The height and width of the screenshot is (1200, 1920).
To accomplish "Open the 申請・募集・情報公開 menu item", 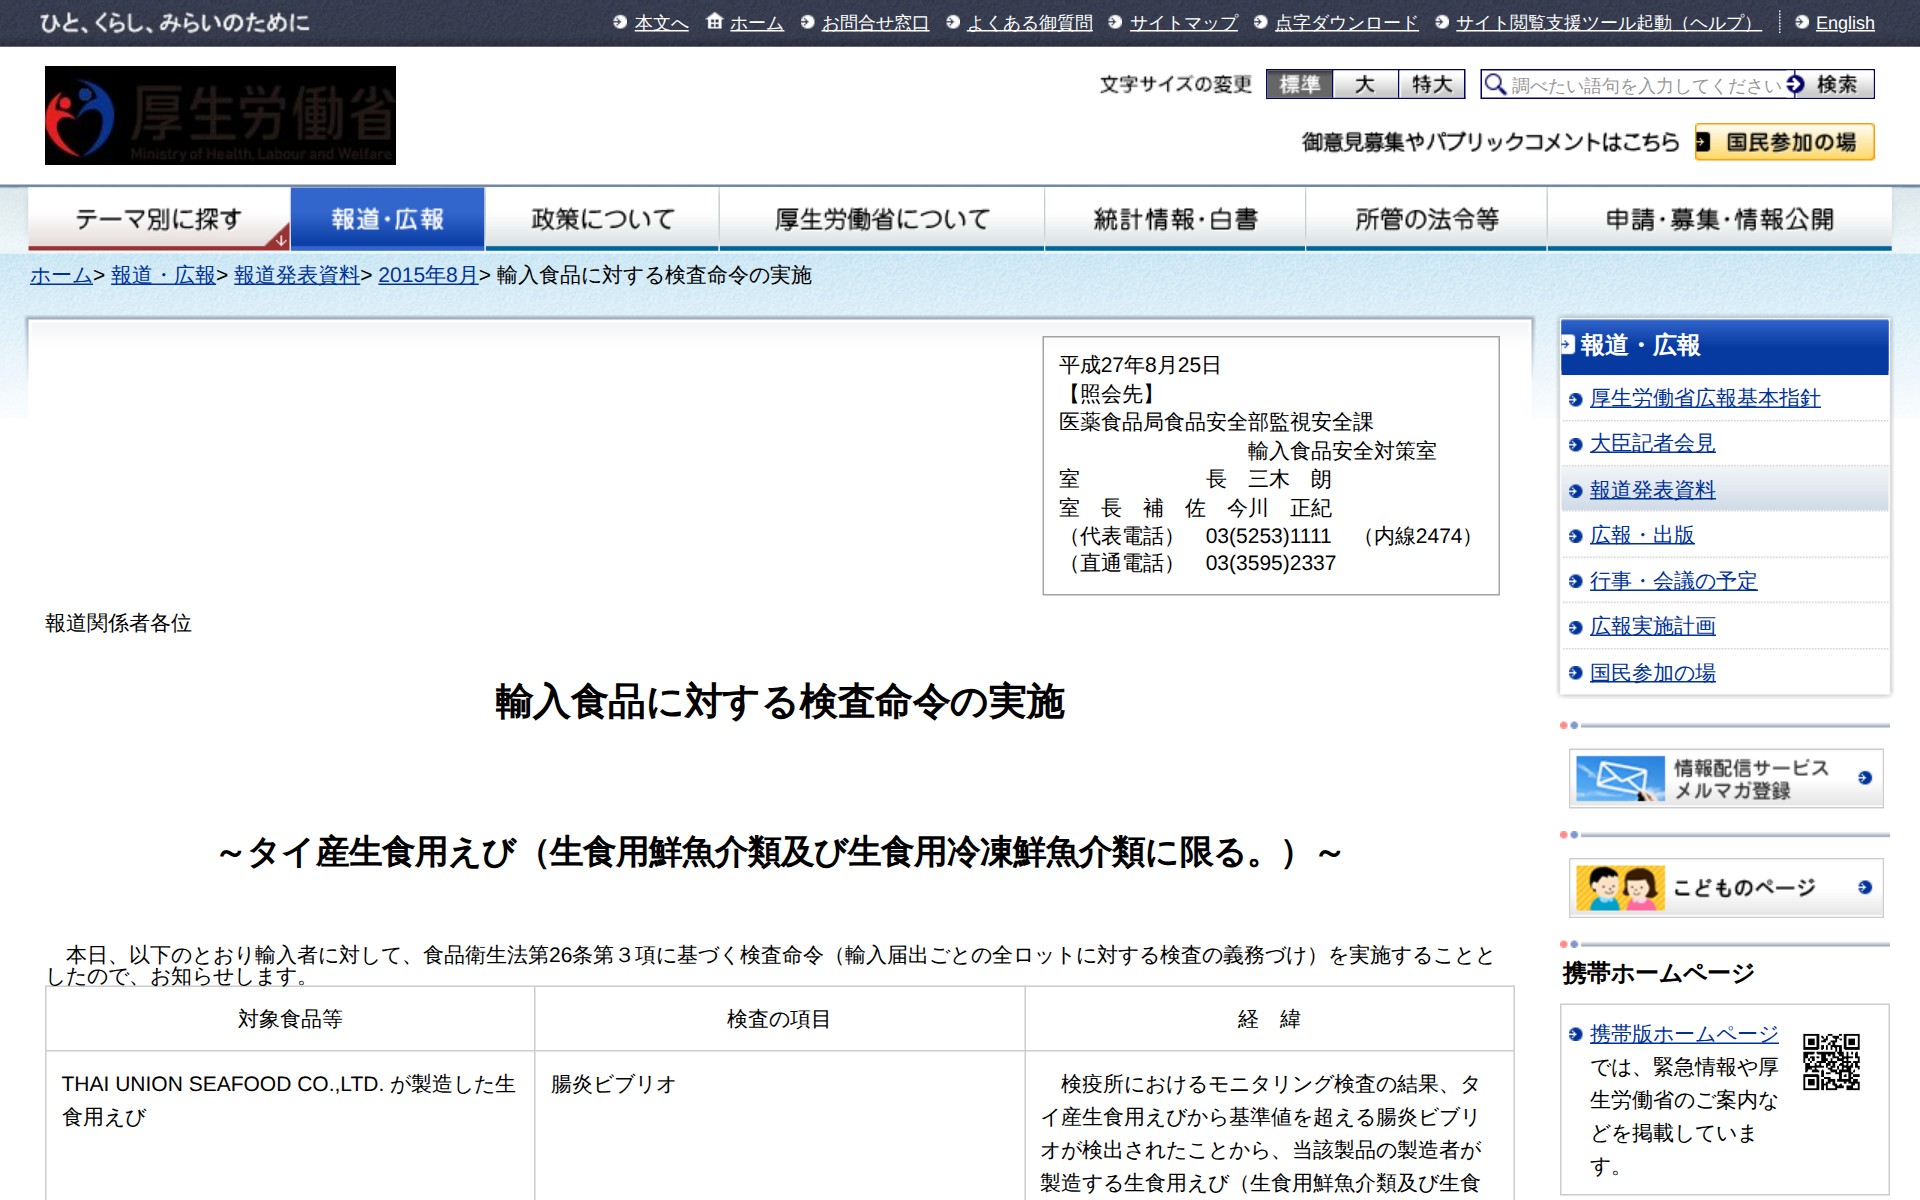I will pyautogui.click(x=1718, y=216).
